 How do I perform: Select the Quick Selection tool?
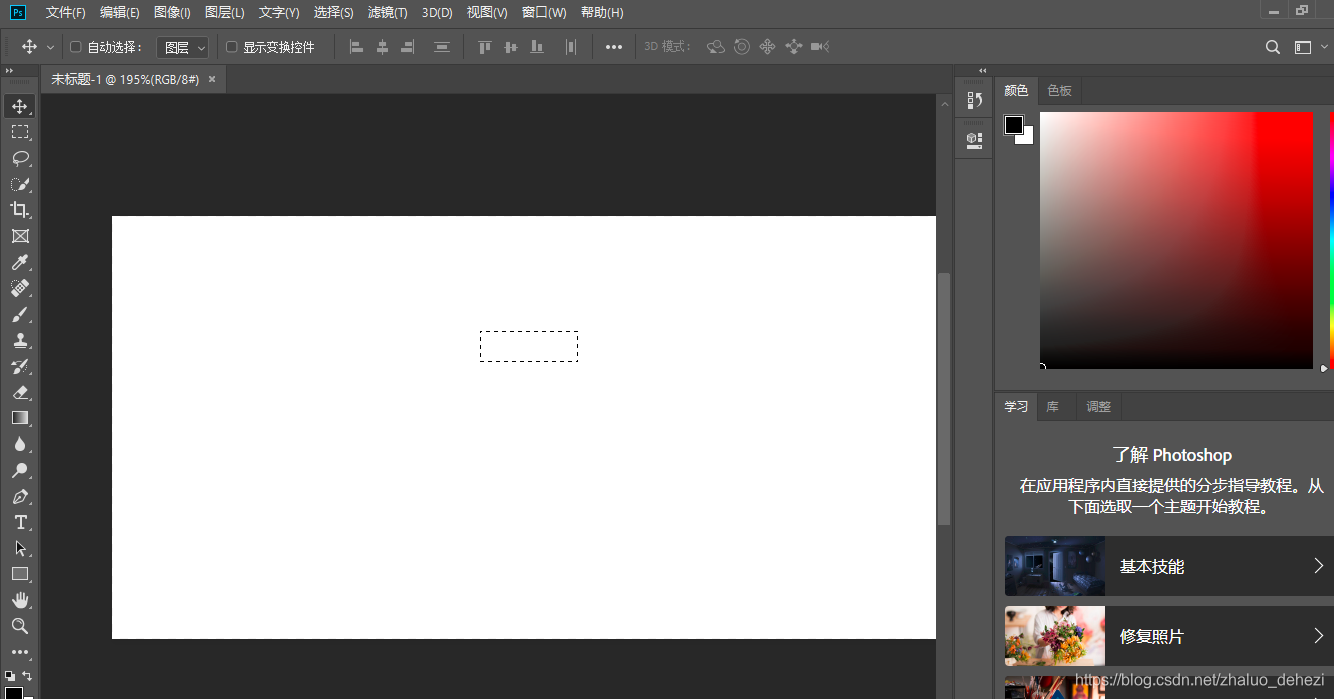click(20, 184)
